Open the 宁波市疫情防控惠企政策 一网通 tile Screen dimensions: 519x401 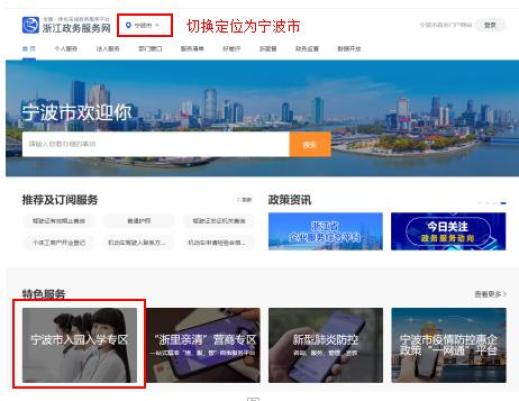[449, 345]
